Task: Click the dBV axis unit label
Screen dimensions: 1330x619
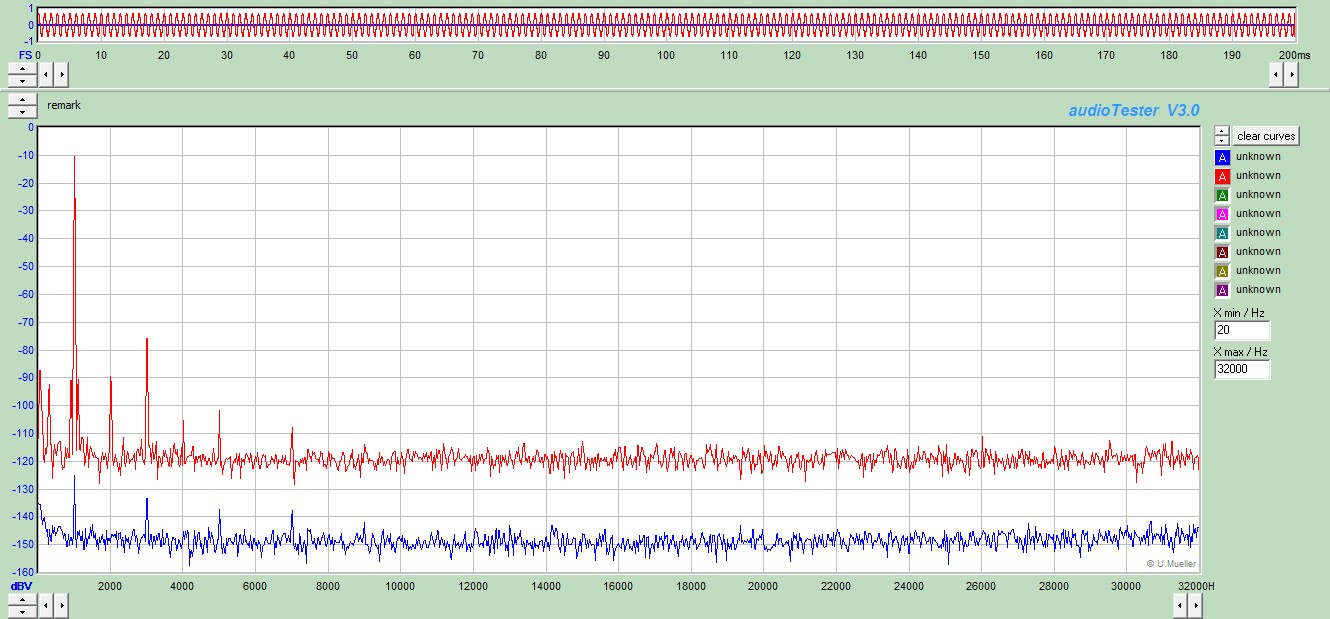Action: click(21, 586)
